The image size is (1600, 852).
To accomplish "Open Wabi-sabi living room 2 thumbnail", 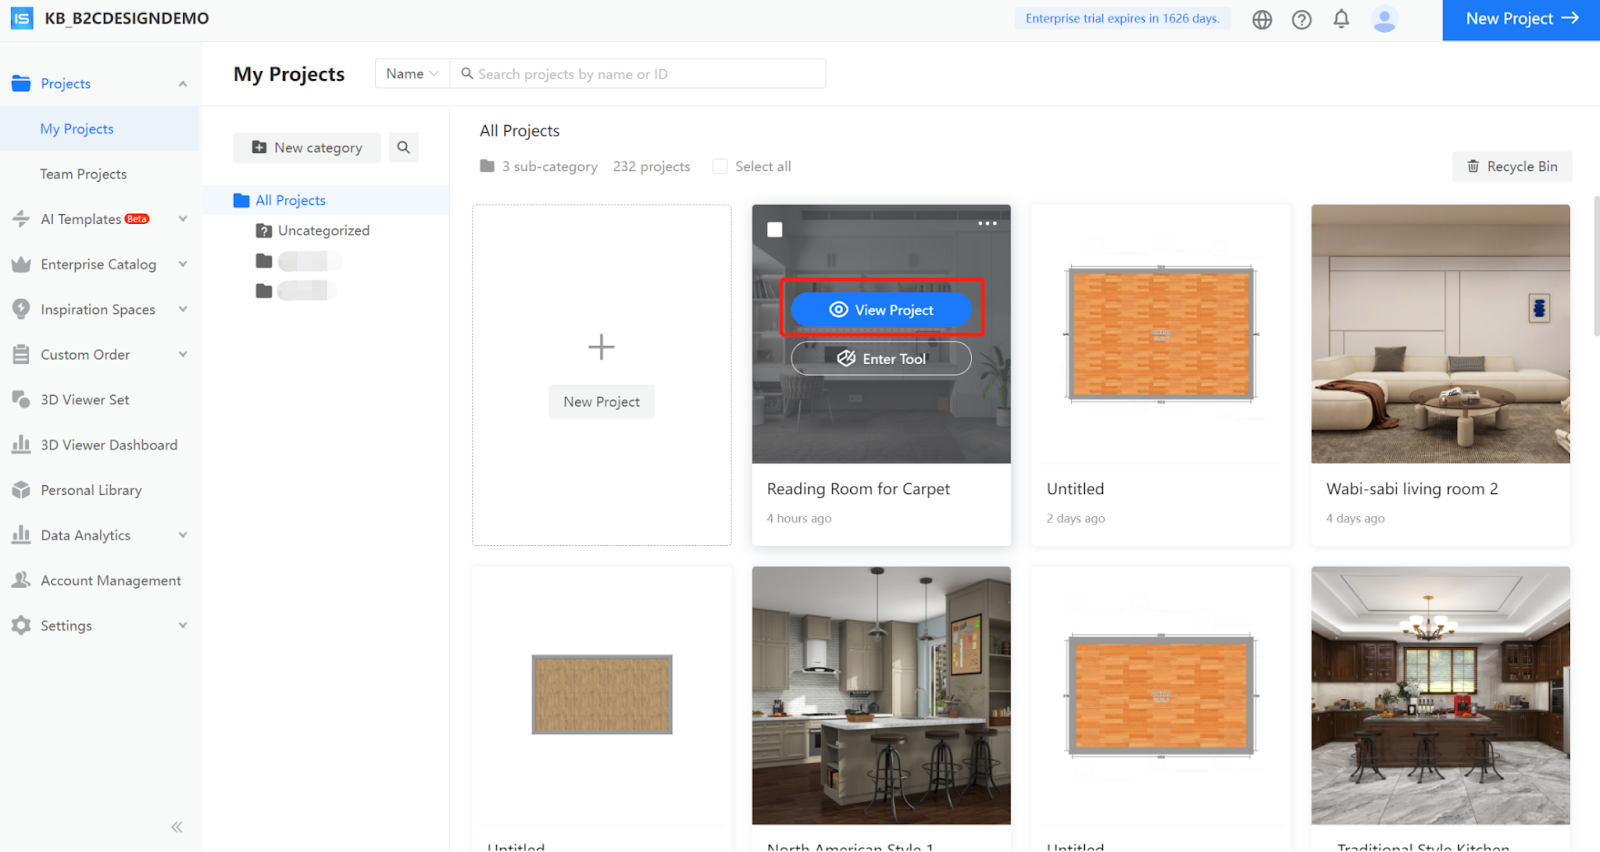I will (x=1440, y=334).
